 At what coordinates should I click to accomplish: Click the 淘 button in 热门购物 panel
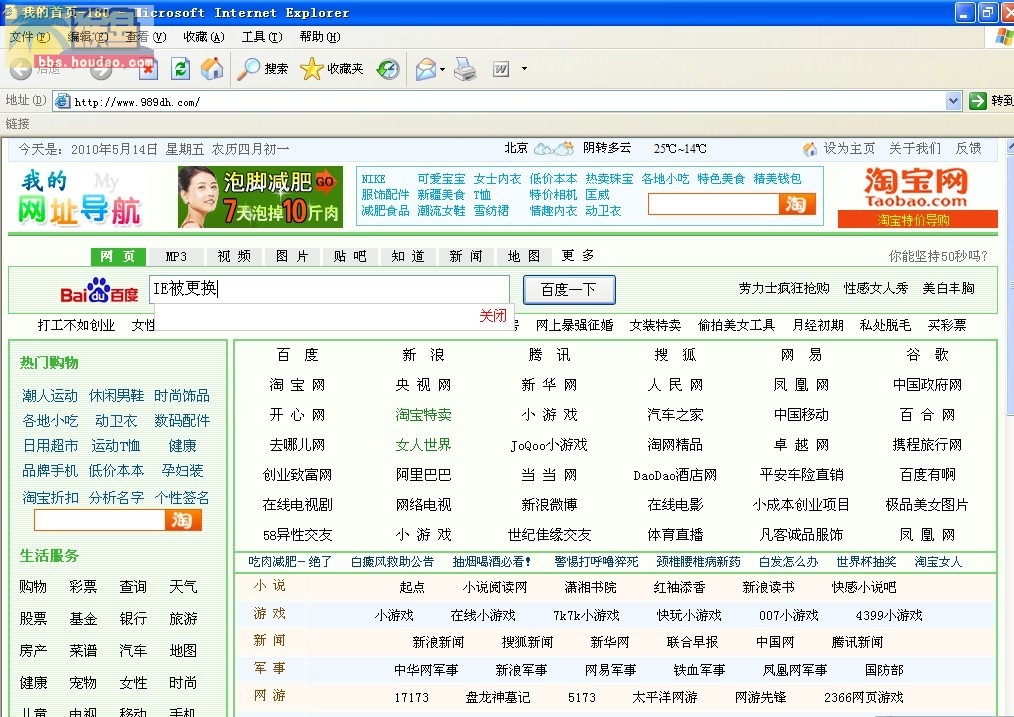click(183, 520)
